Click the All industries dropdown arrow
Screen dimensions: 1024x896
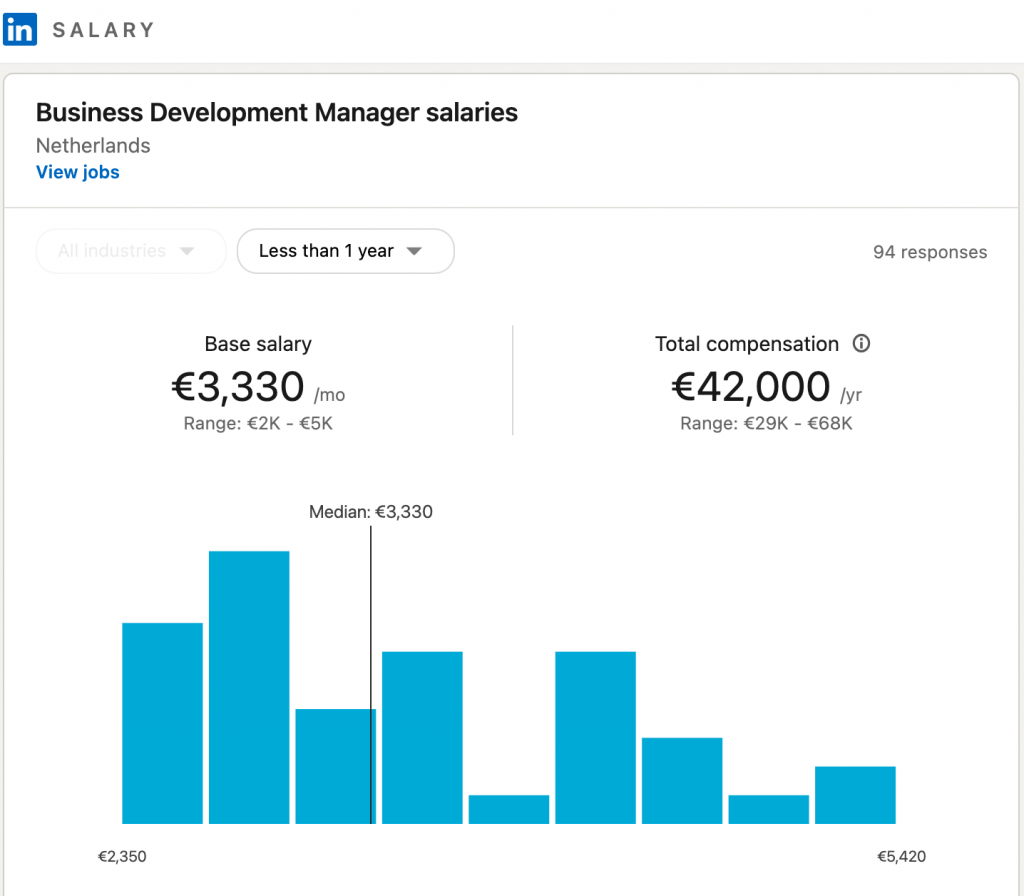(x=187, y=252)
